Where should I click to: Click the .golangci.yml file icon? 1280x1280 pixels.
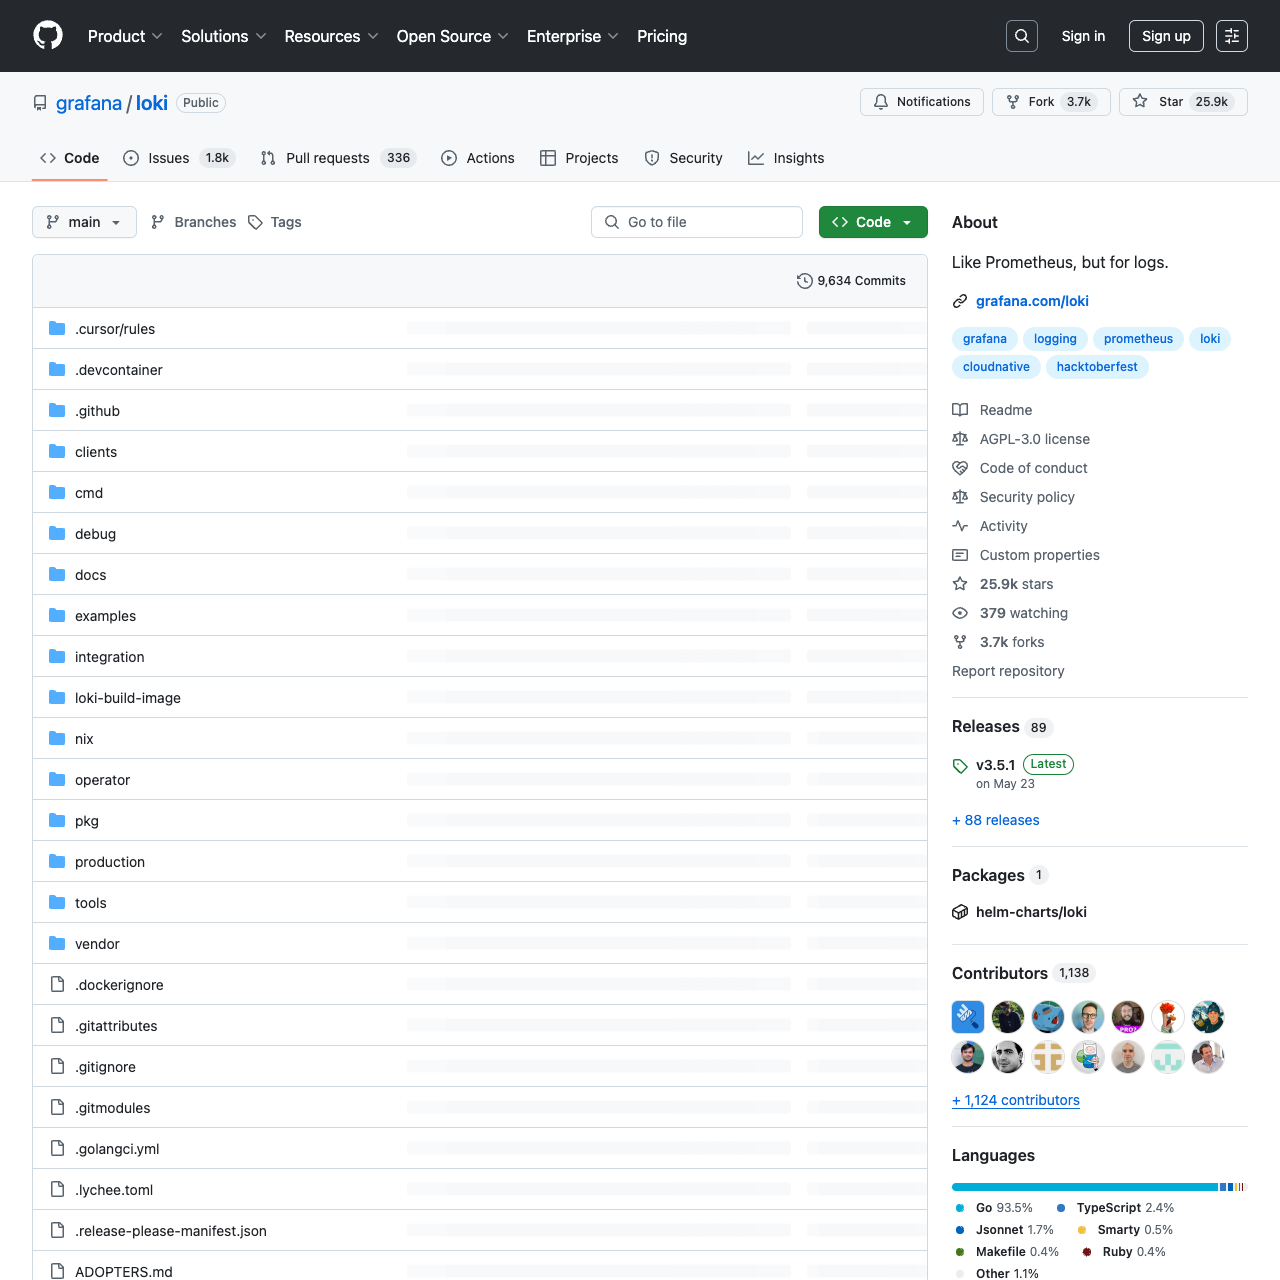click(x=57, y=1149)
